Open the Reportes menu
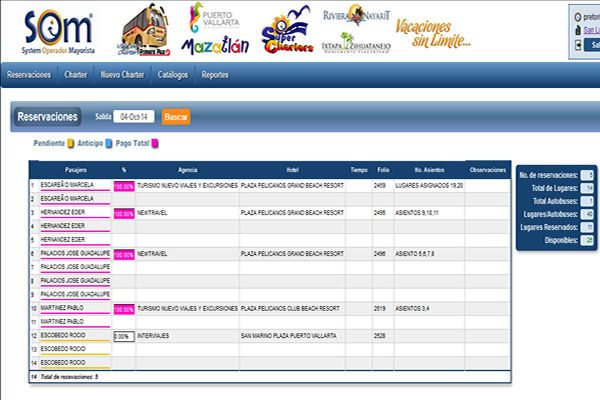 point(215,75)
